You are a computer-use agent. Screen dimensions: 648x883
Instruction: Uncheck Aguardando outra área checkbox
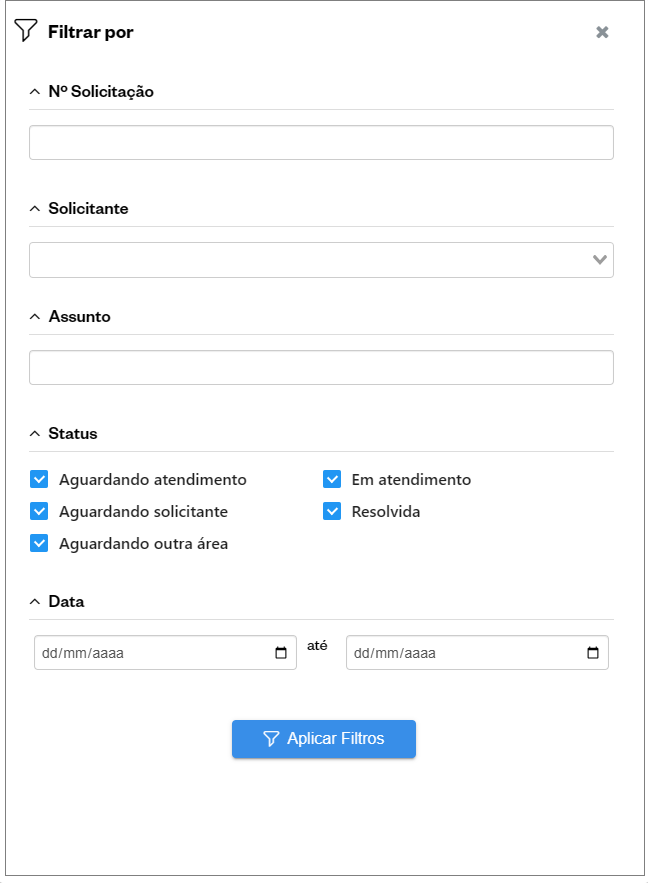39,543
